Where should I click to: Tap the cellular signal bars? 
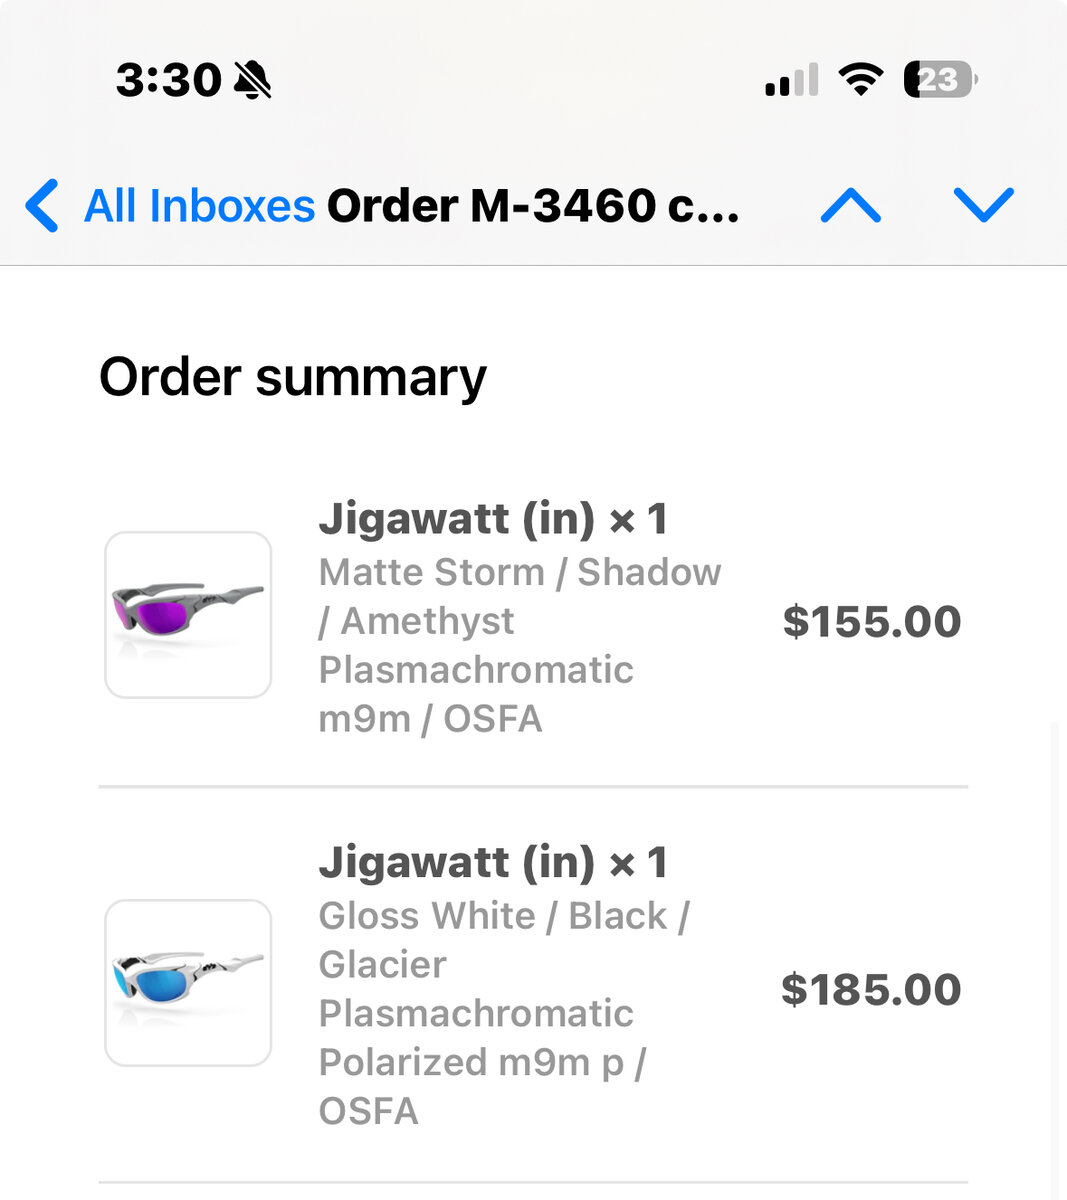(791, 80)
